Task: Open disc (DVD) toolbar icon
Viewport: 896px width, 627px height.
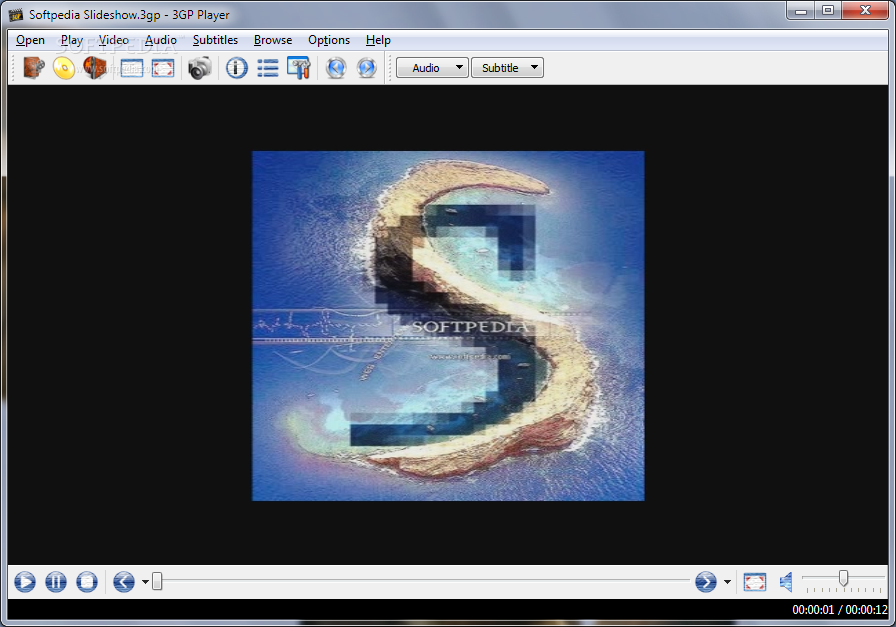Action: point(64,68)
